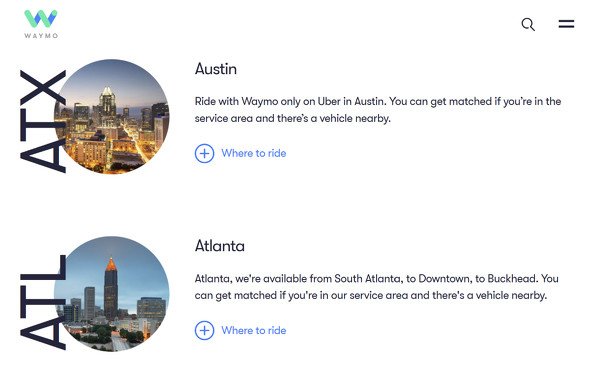
Task: Click the Atlanta heading
Action: (220, 246)
